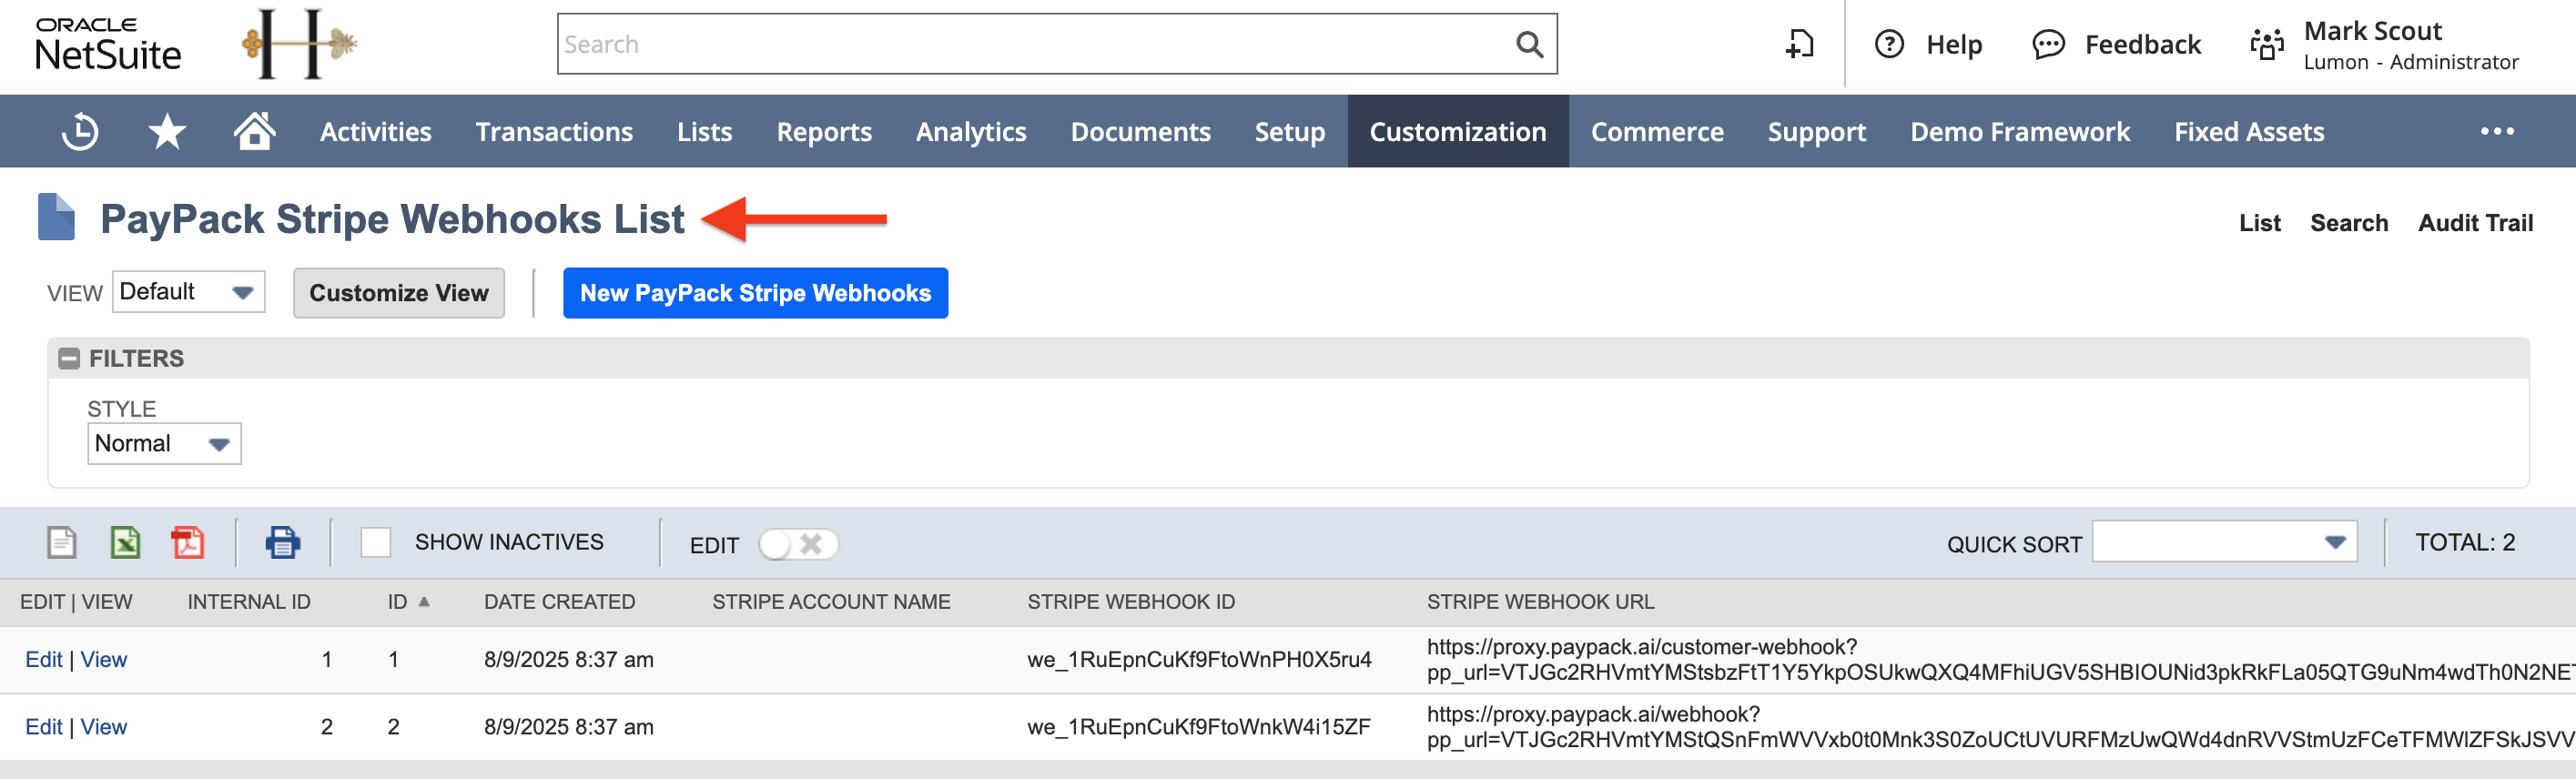Click the Feedback link text
The height and width of the screenshot is (779, 2576).
[x=2143, y=45]
